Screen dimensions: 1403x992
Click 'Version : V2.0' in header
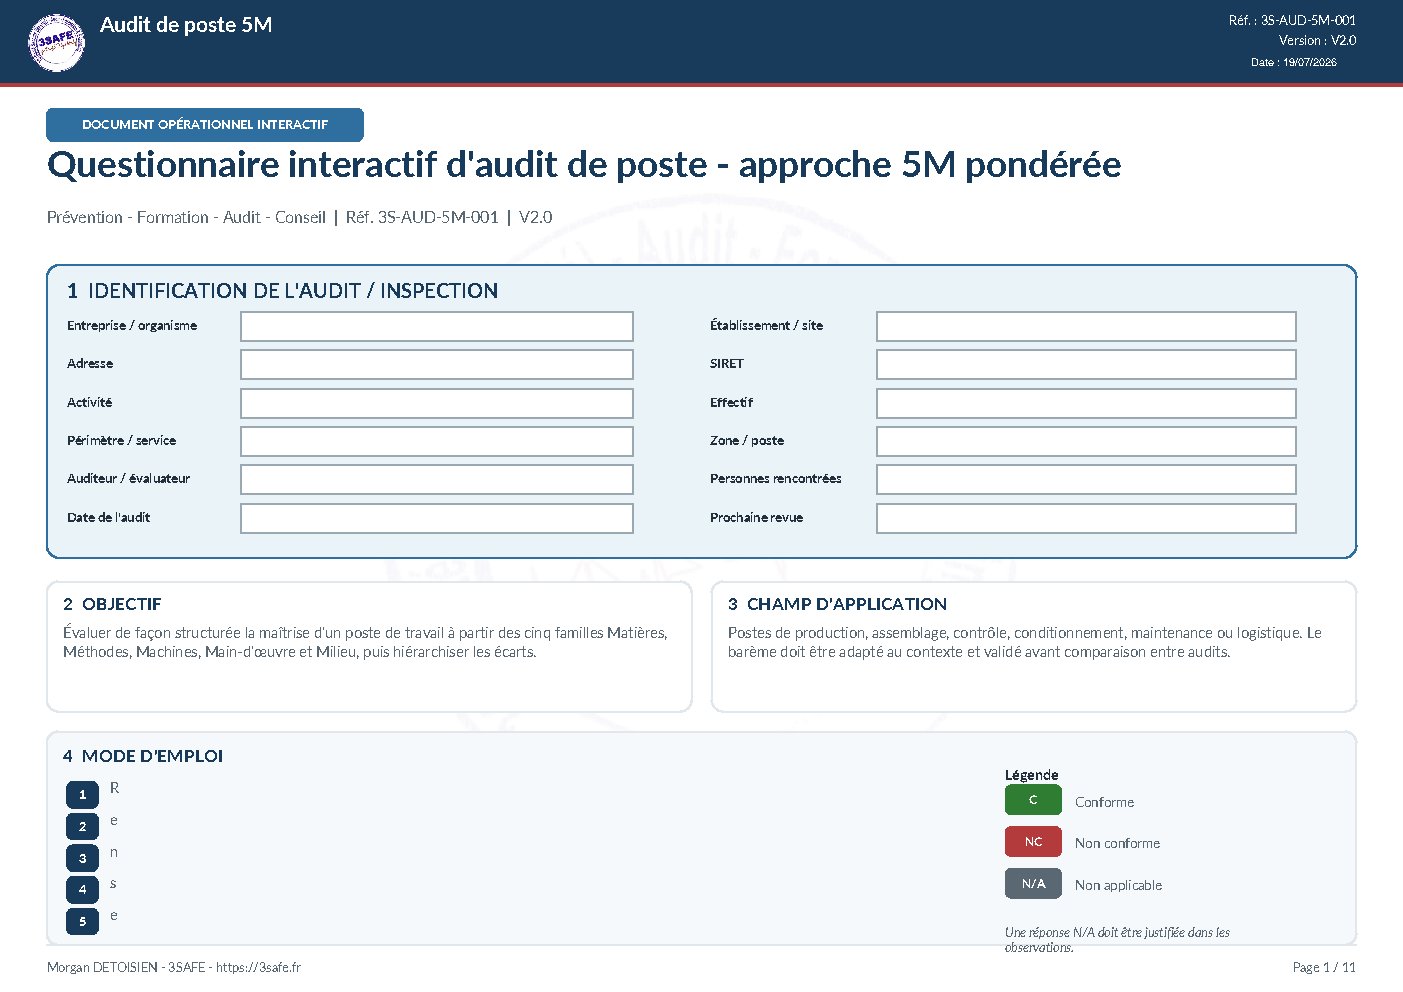tap(1317, 41)
